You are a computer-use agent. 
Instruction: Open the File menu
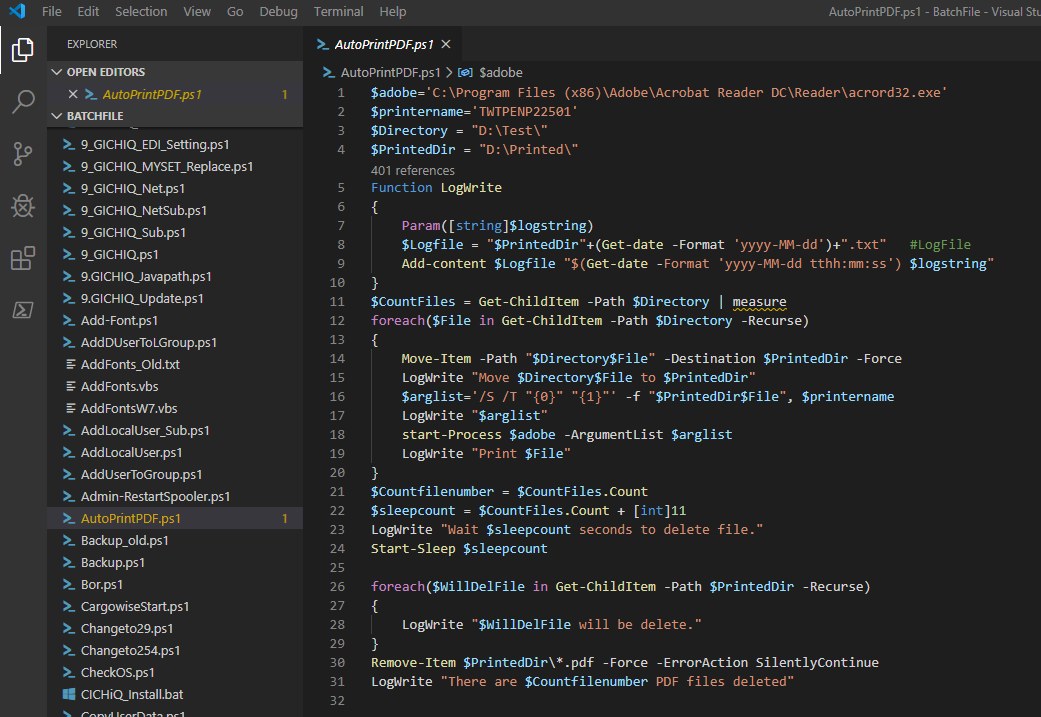[51, 11]
